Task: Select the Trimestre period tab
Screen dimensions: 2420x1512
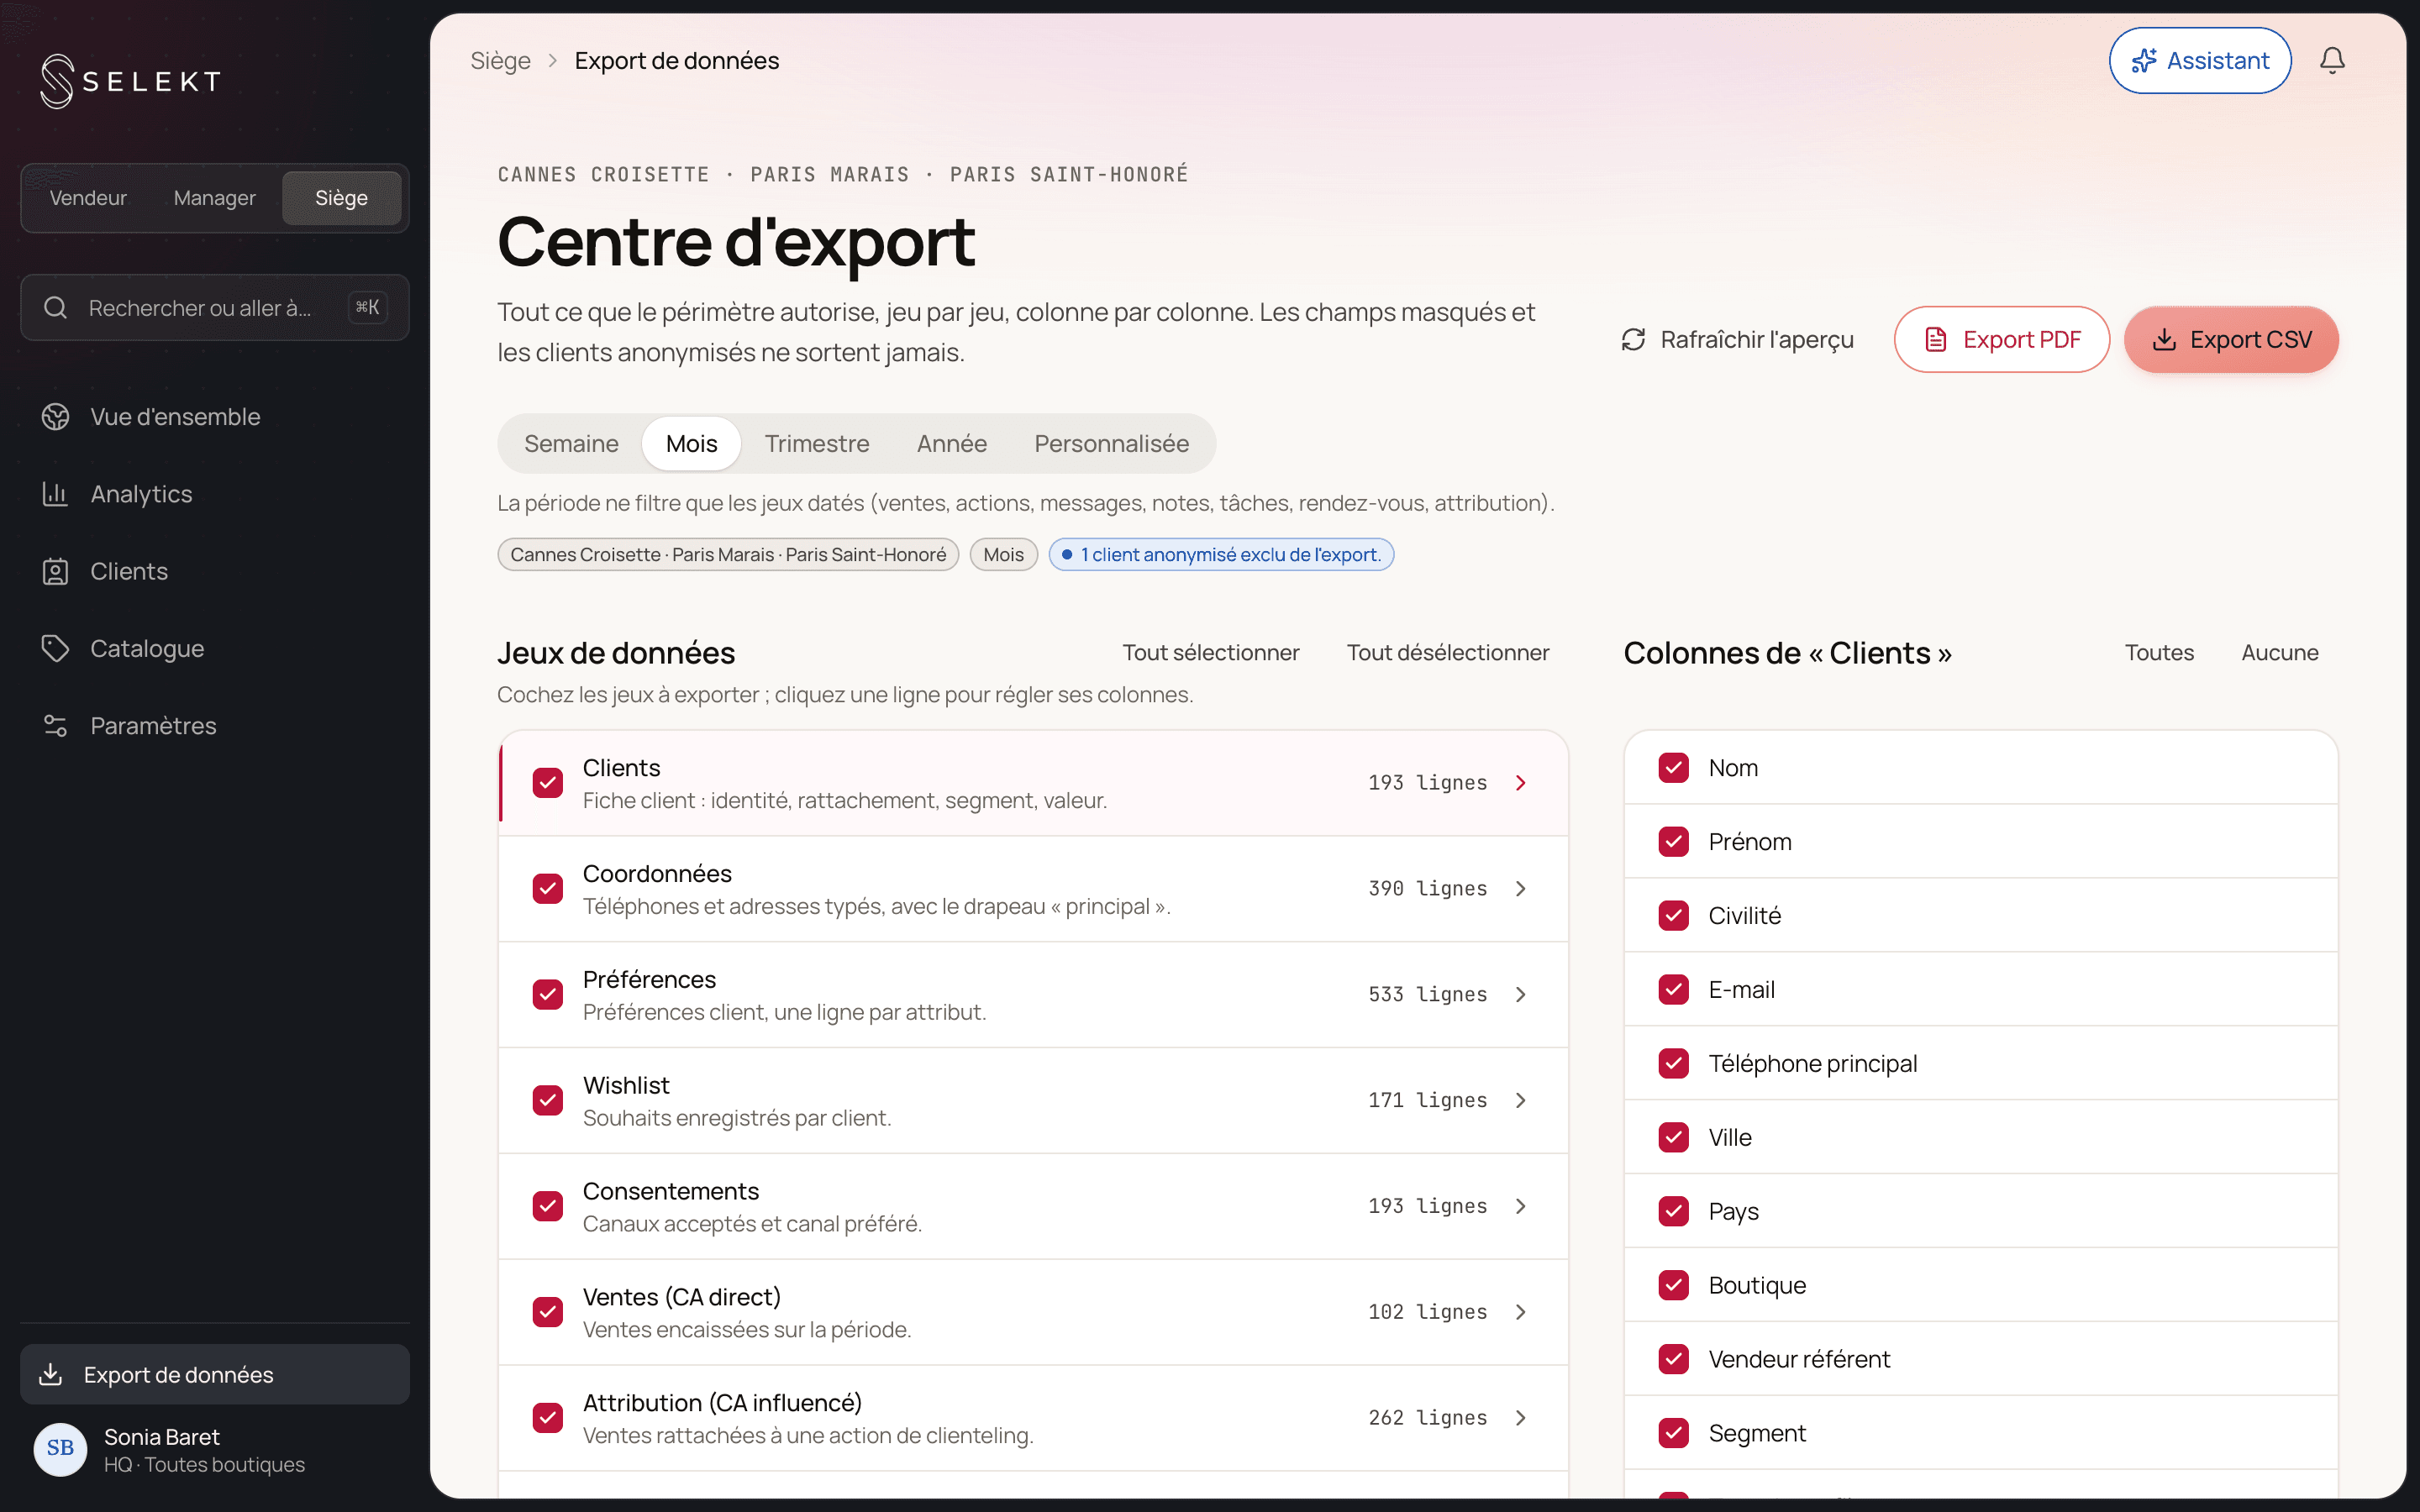Action: tap(817, 444)
